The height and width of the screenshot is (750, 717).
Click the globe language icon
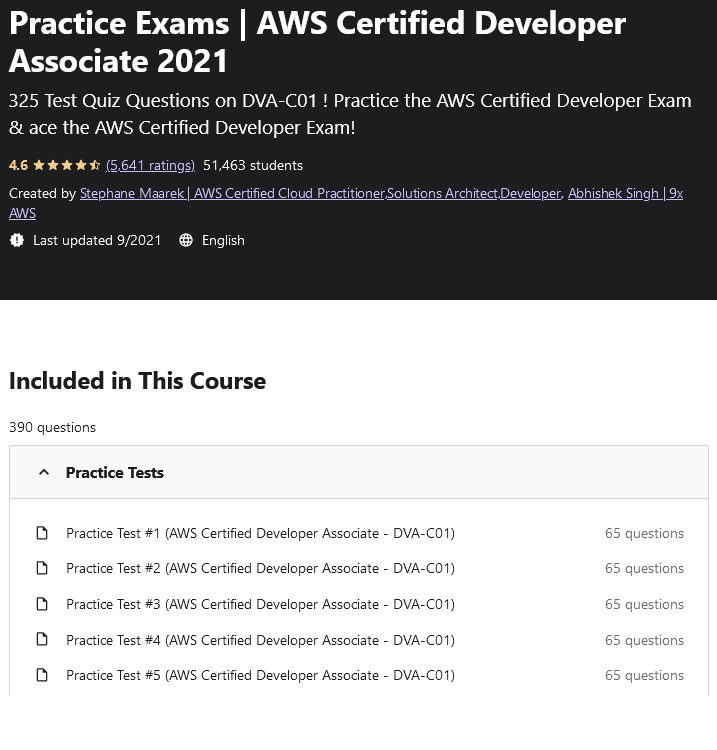coord(186,240)
